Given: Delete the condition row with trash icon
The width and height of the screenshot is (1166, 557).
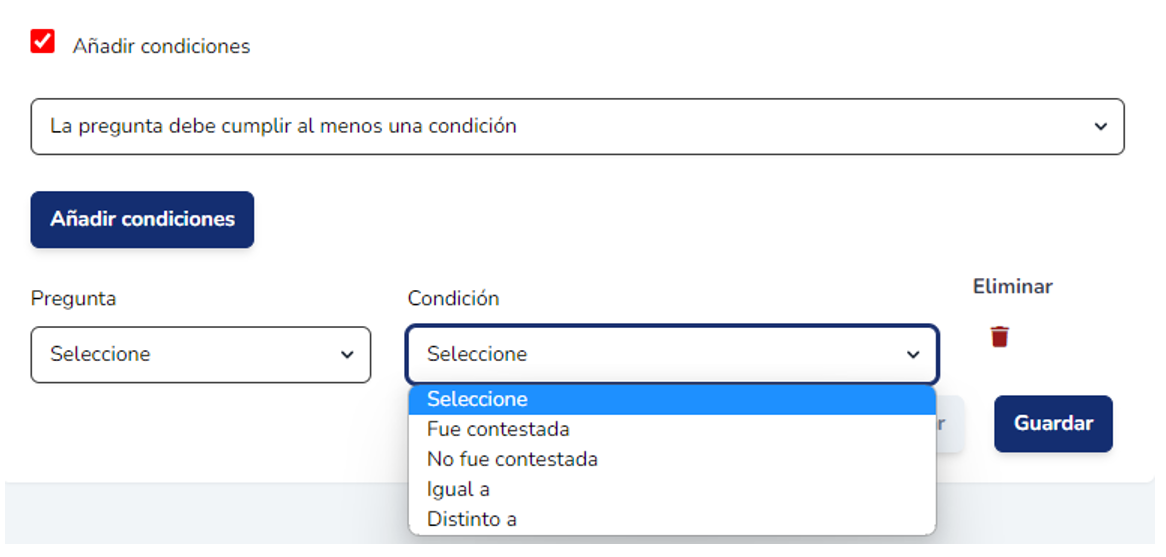Looking at the screenshot, I should [x=999, y=337].
